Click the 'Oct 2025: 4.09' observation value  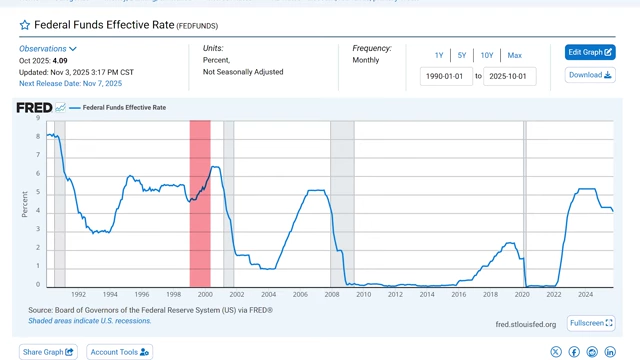point(43,60)
